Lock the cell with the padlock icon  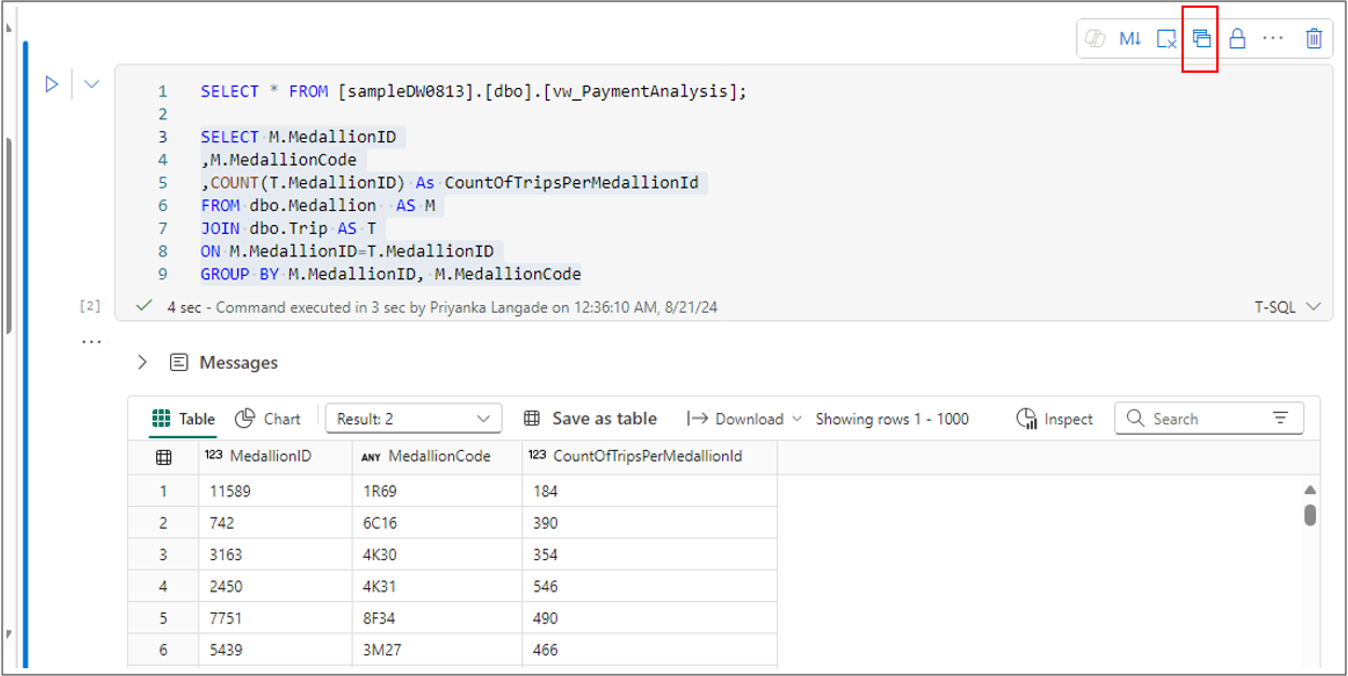[x=1237, y=39]
